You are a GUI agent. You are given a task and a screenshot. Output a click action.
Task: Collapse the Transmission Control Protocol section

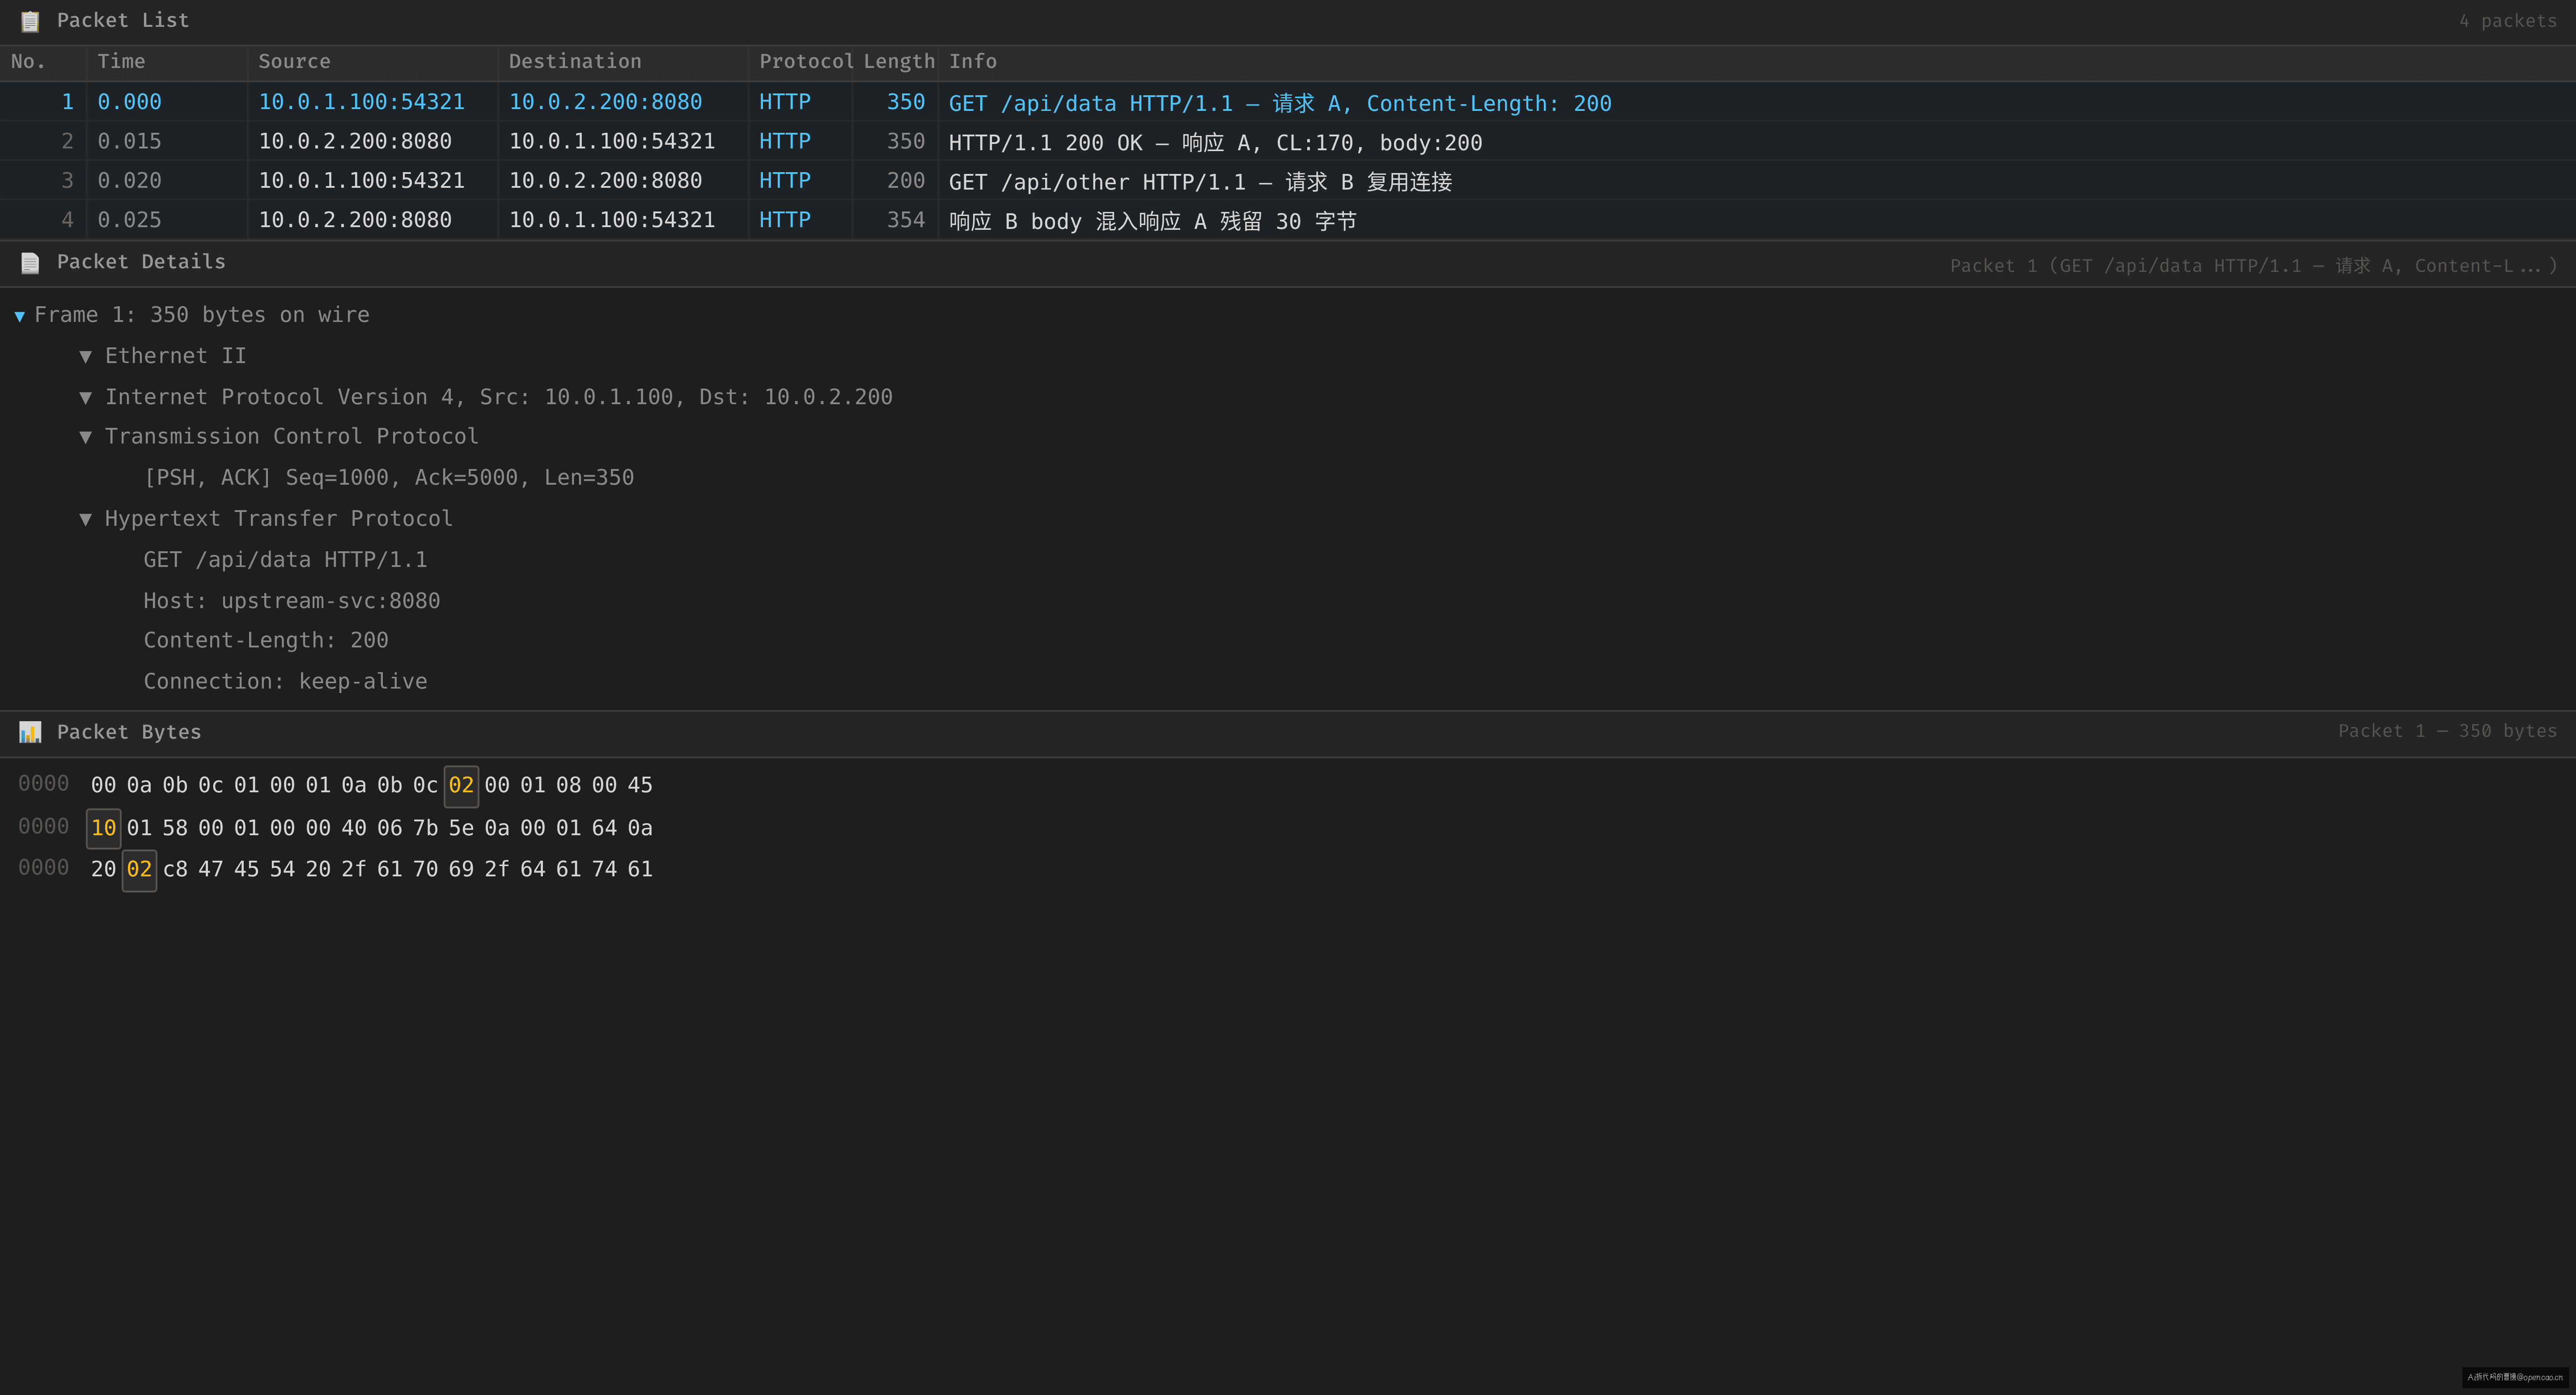pos(85,437)
